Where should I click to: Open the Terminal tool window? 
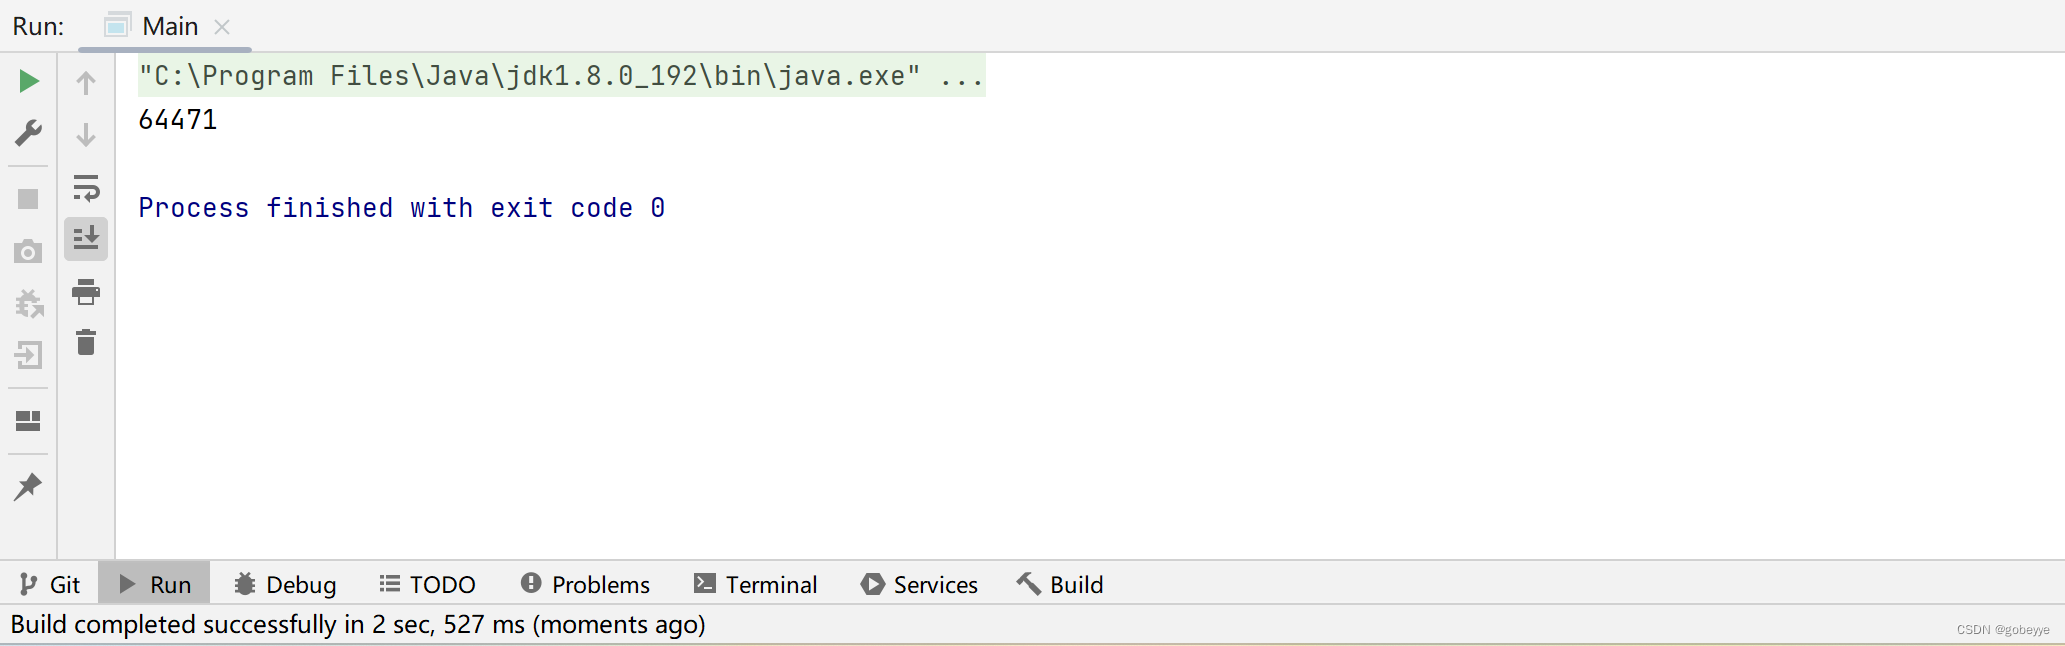pyautogui.click(x=756, y=584)
